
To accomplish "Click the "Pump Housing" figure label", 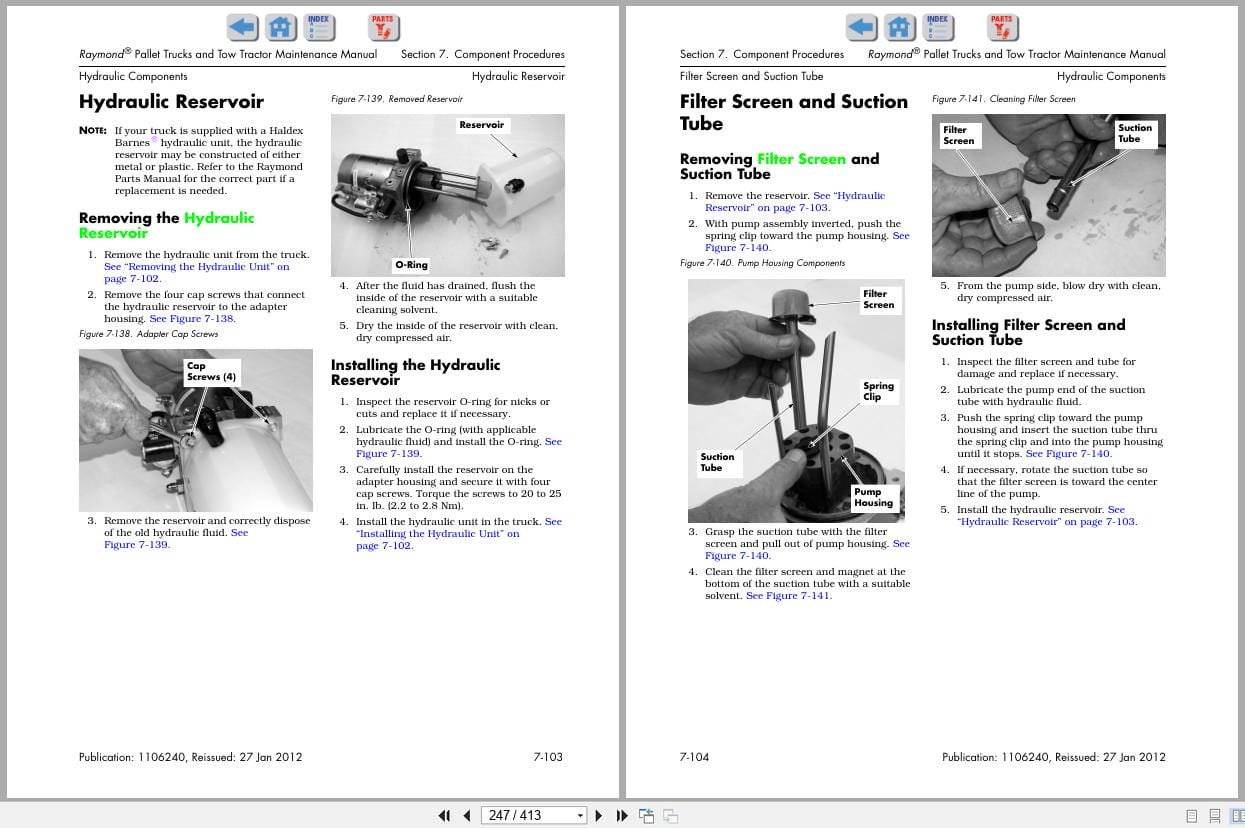I will (873, 497).
